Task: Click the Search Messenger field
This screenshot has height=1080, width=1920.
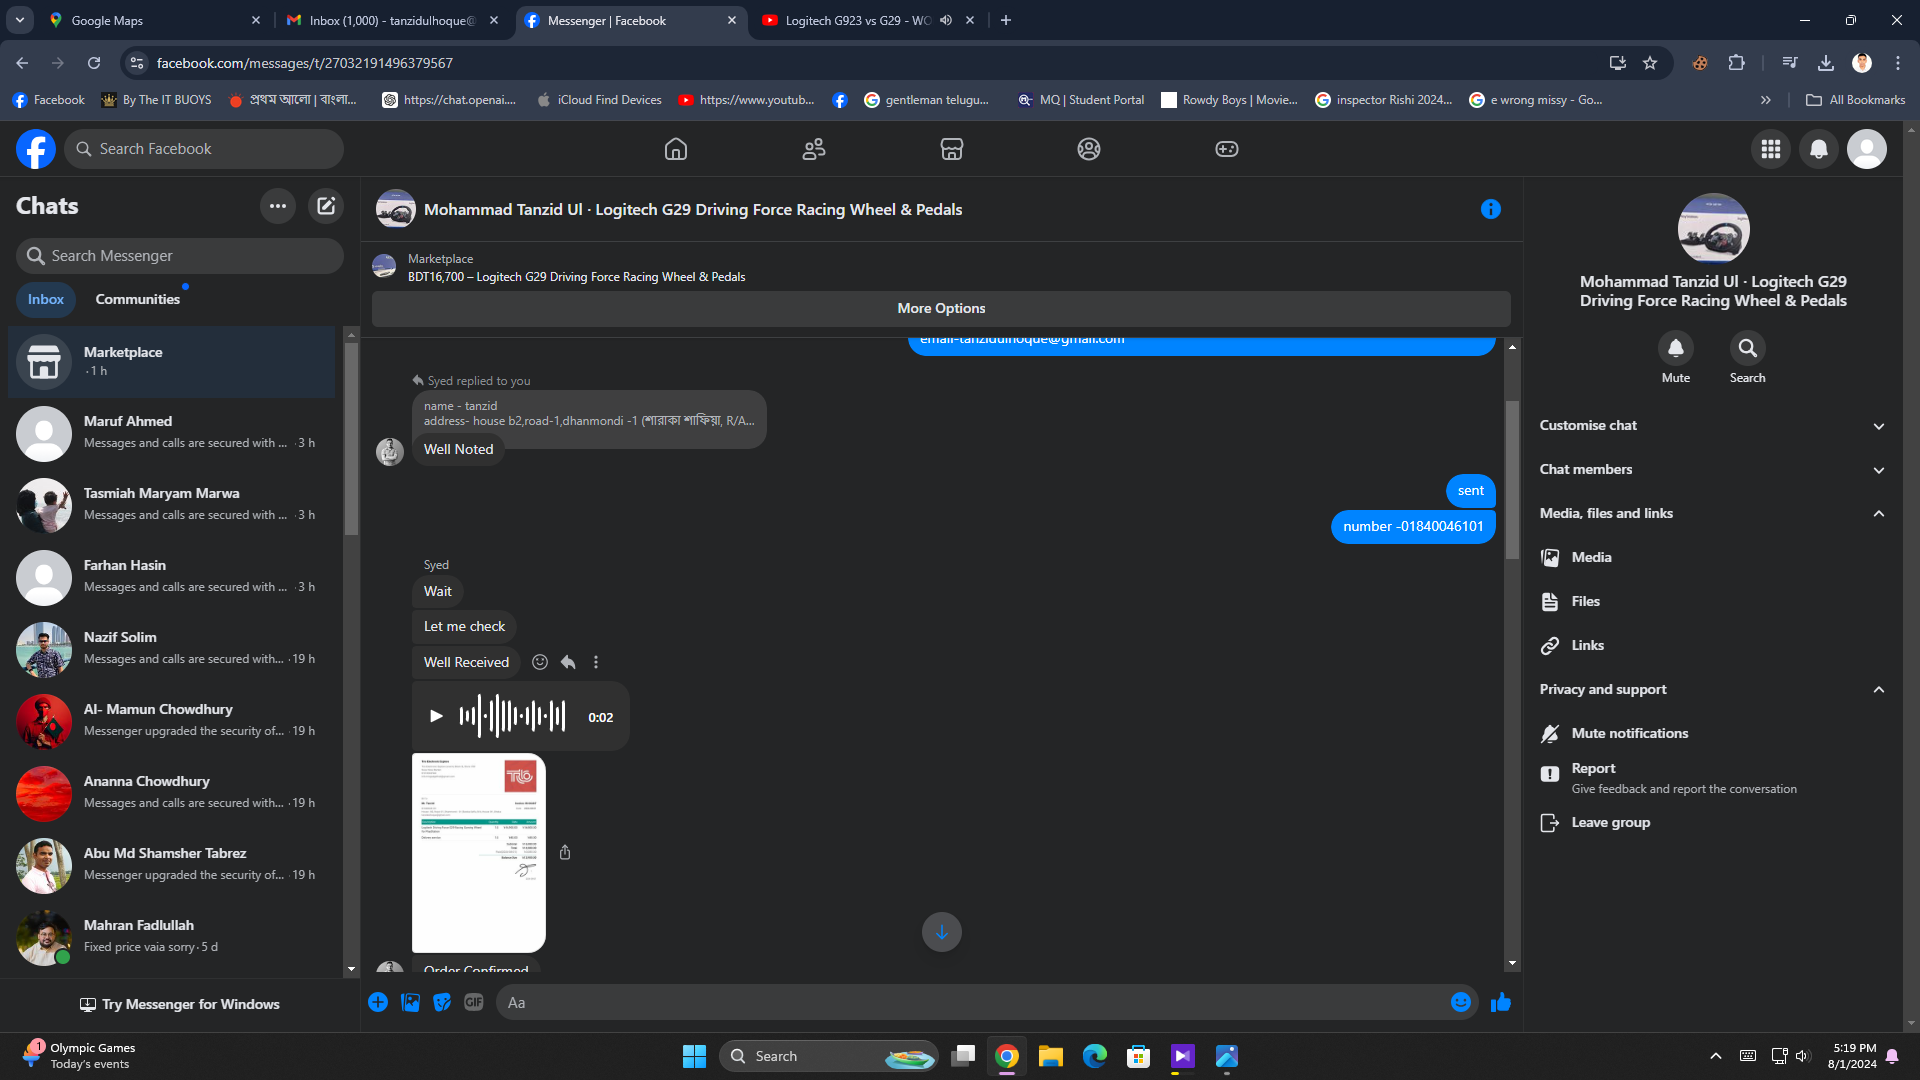Action: [x=180, y=256]
